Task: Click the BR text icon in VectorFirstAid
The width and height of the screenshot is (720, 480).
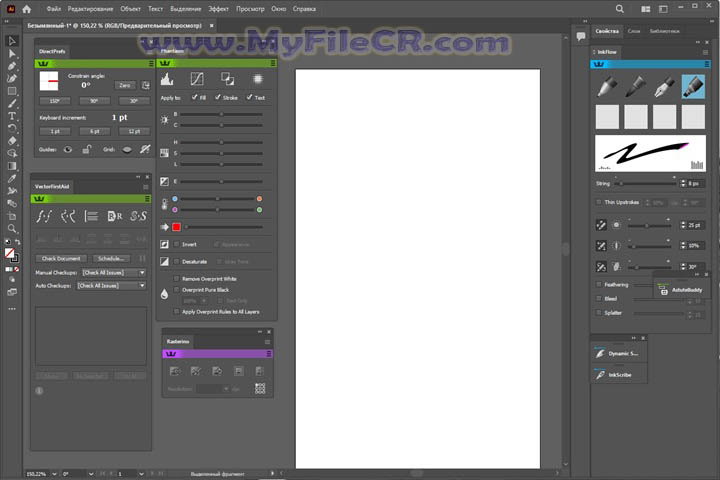Action: (x=115, y=216)
